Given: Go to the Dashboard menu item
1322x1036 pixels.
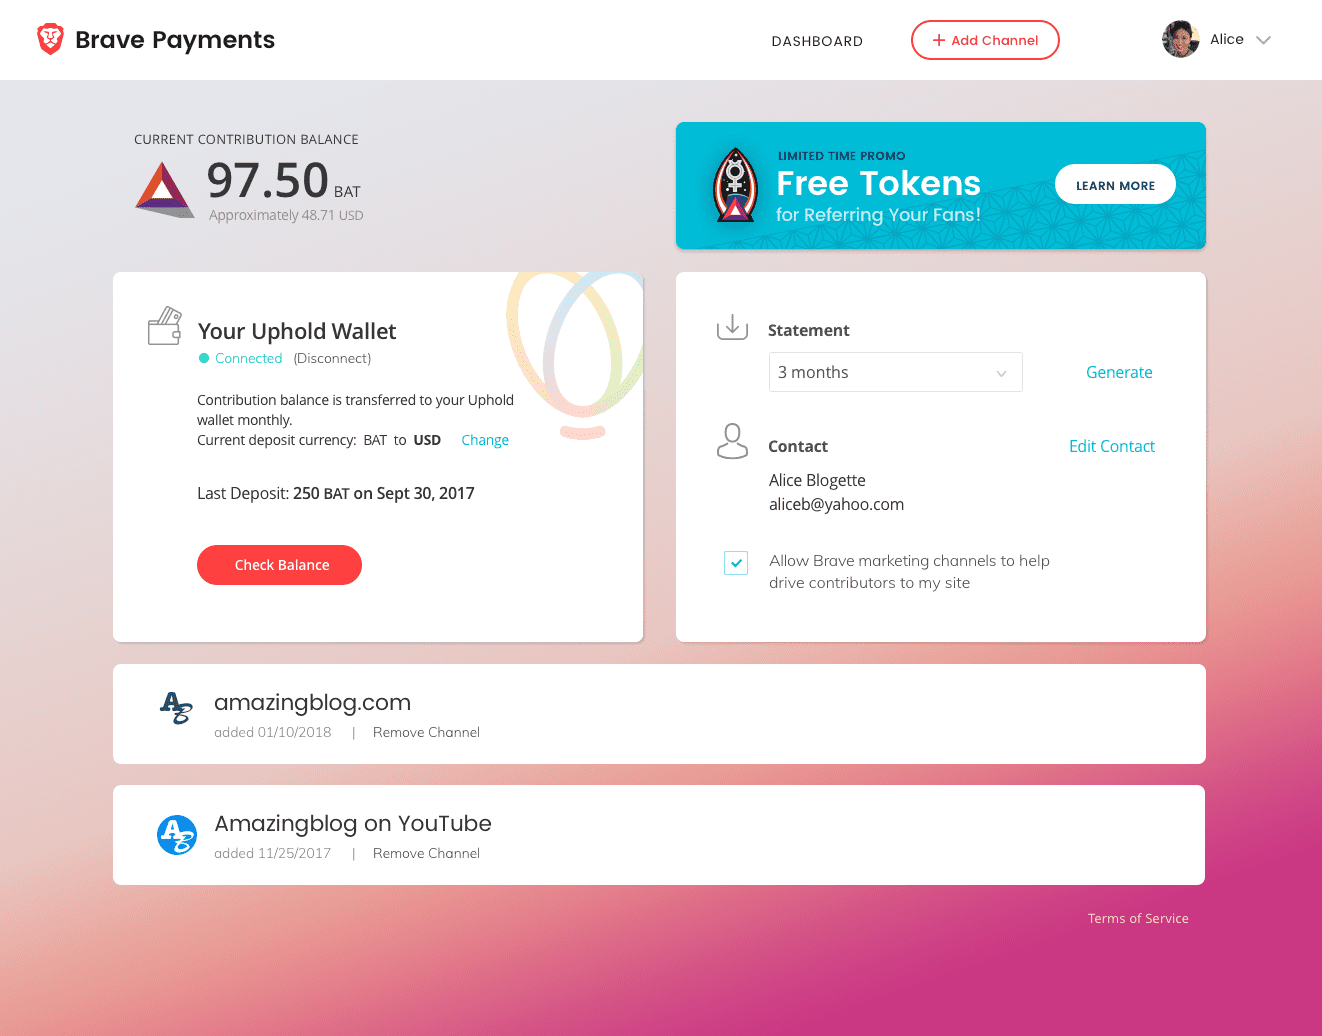Looking at the screenshot, I should tap(817, 41).
